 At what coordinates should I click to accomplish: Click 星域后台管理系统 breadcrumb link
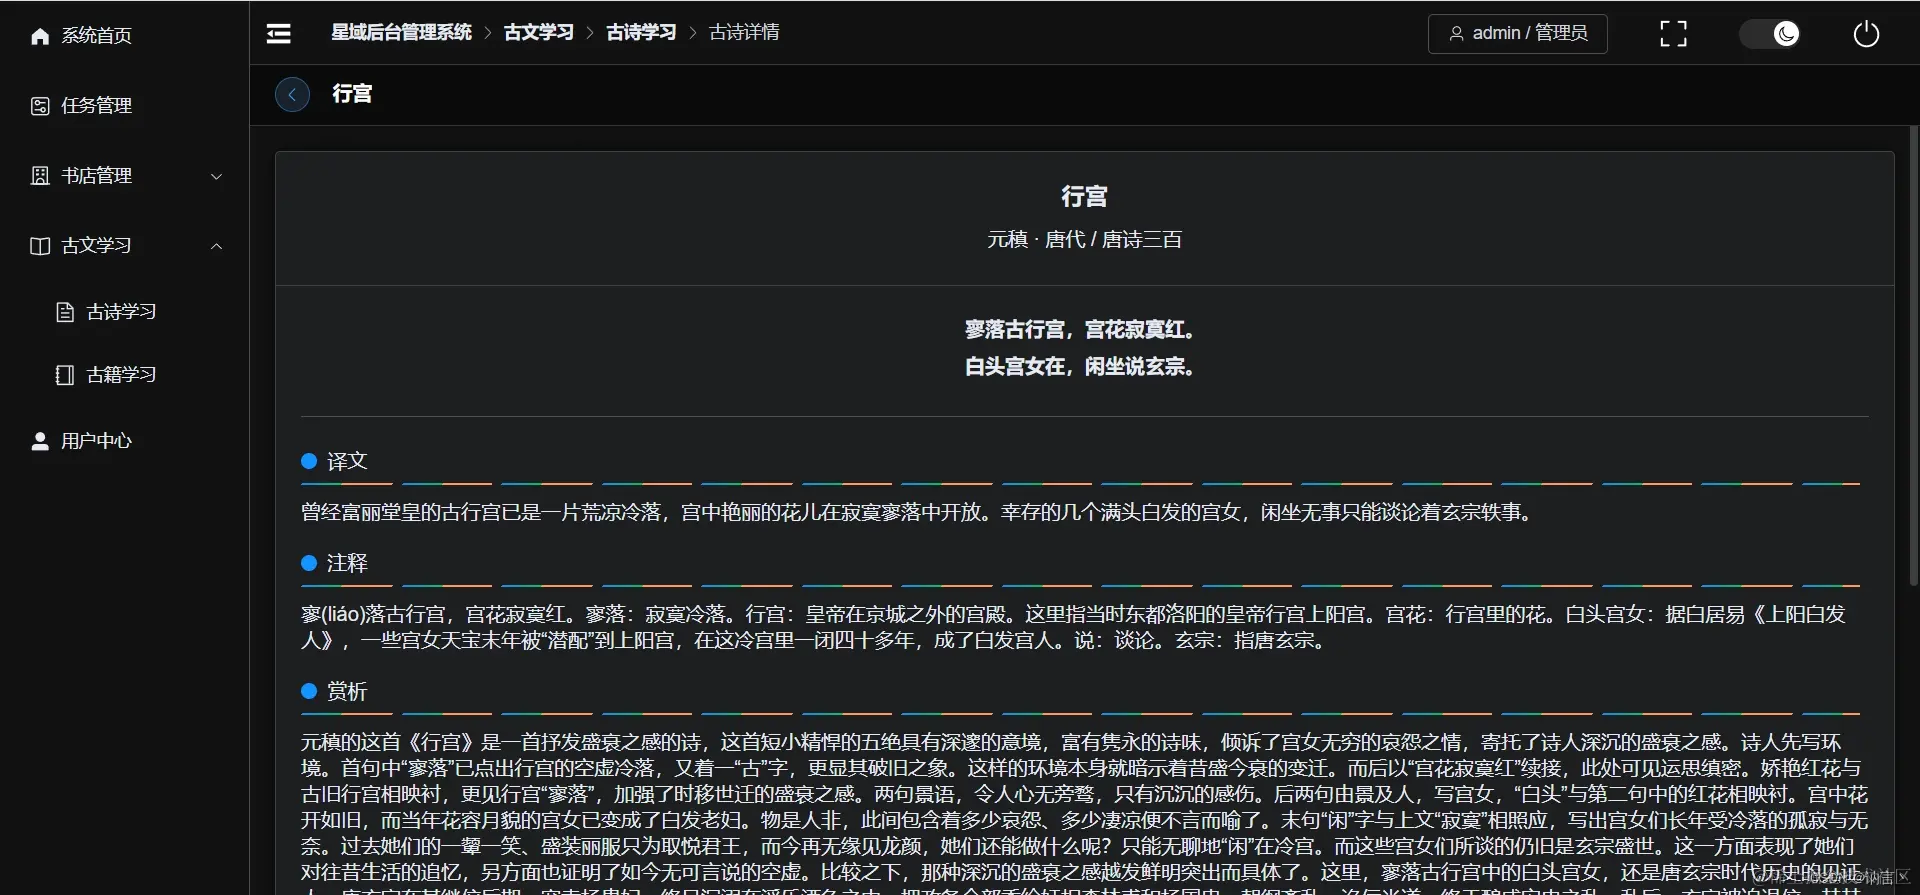[x=401, y=33]
